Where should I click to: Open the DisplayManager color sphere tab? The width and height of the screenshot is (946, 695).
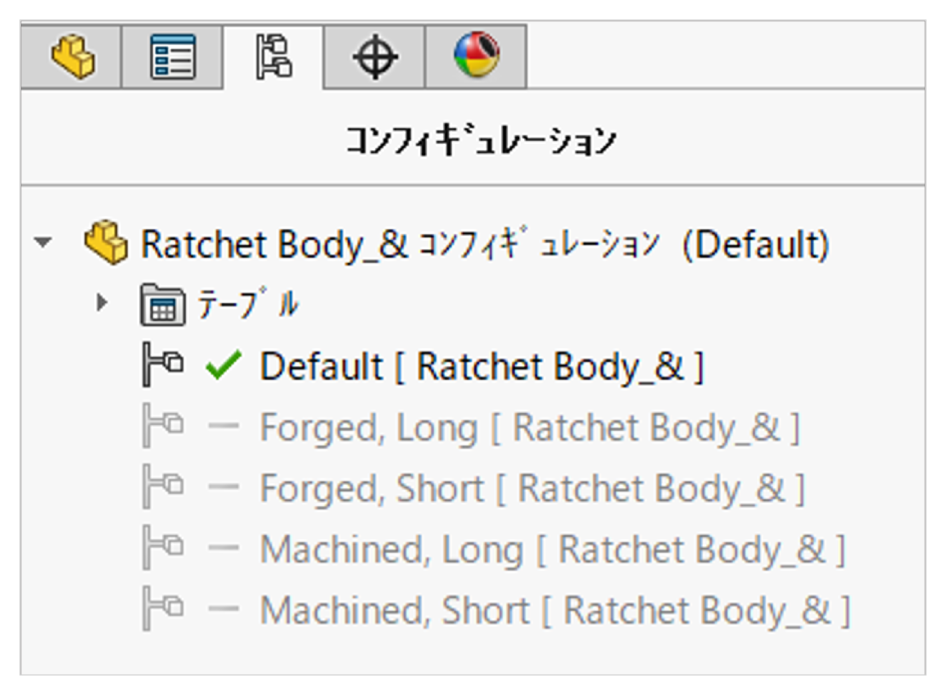(476, 57)
